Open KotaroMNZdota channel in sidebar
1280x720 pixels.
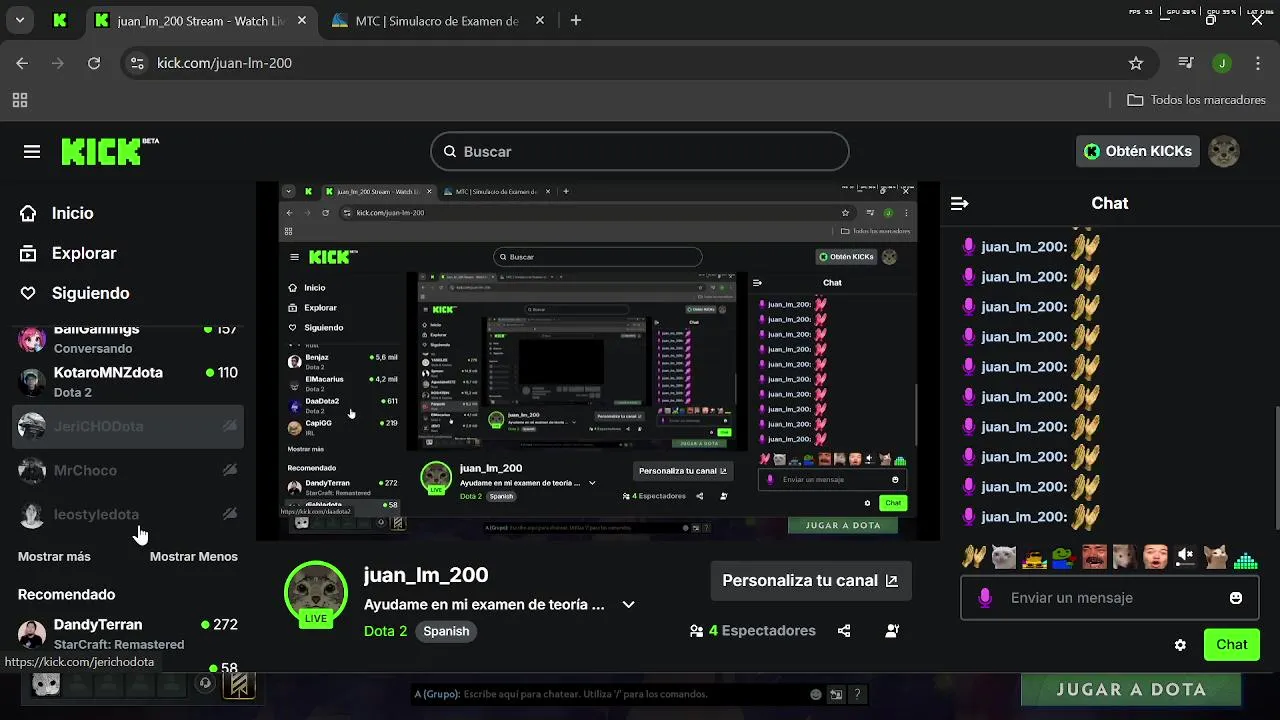(128, 381)
